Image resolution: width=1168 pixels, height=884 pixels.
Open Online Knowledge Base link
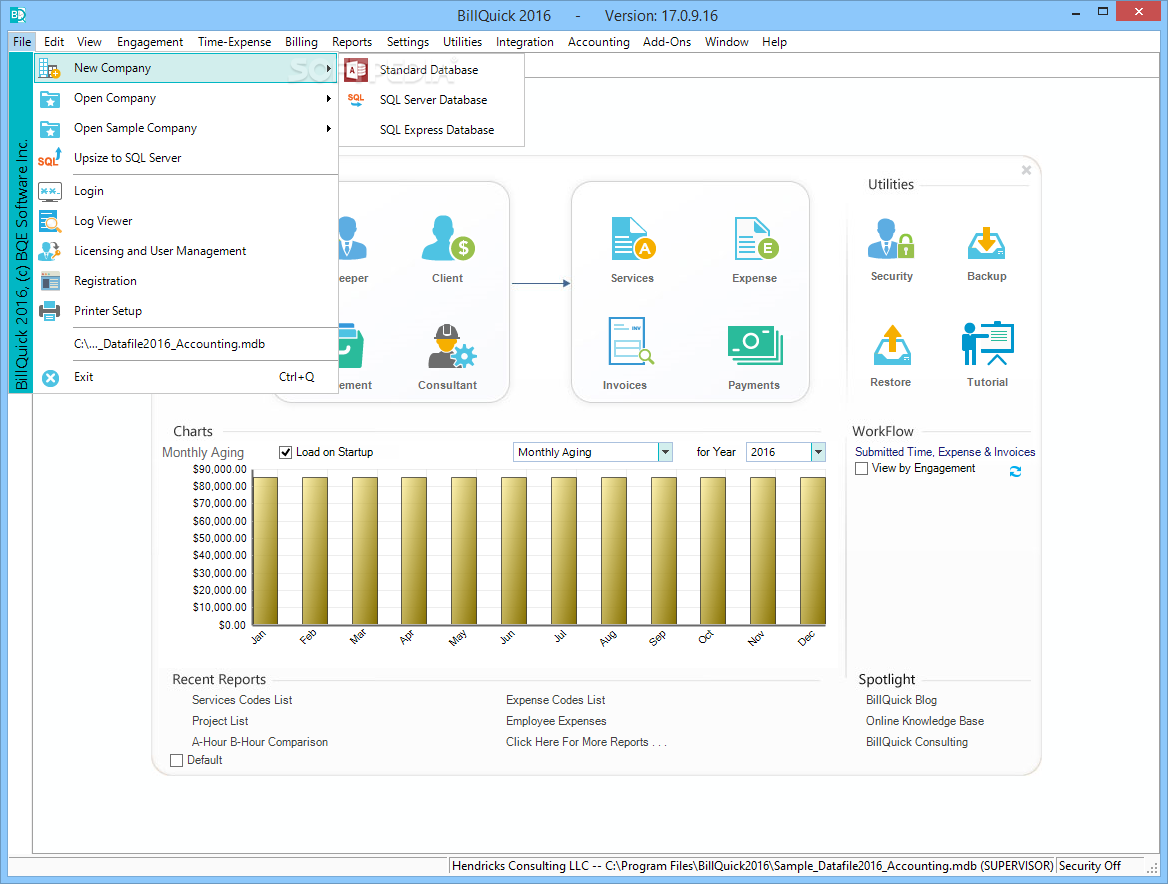924,721
